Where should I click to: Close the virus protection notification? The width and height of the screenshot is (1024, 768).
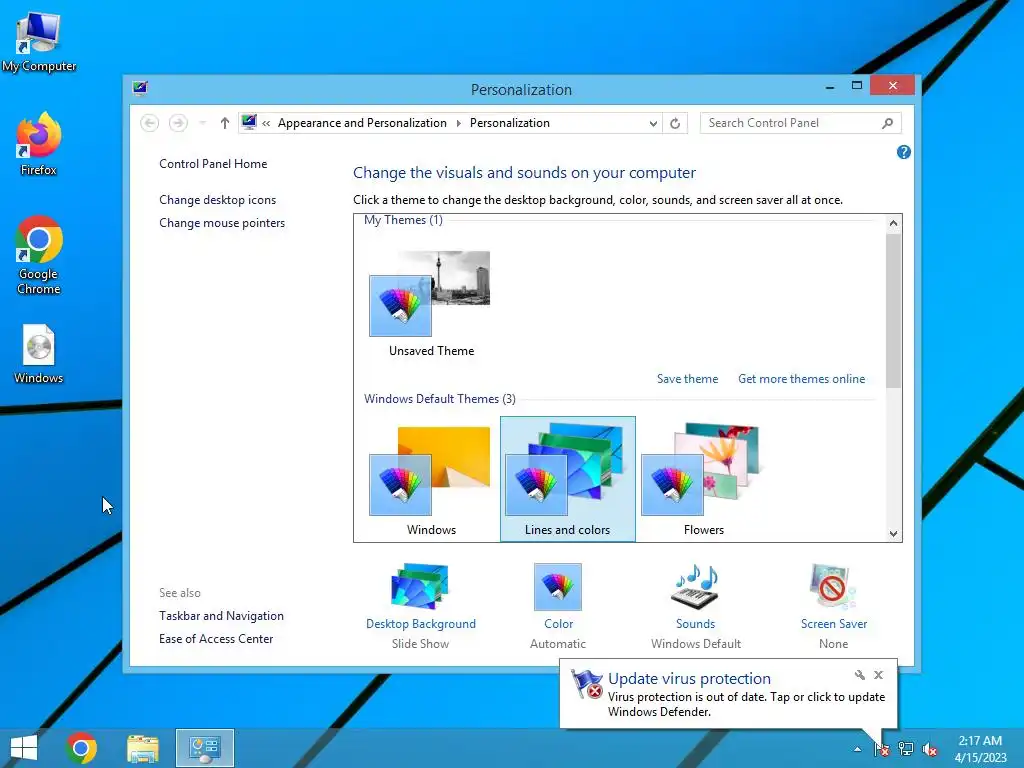click(878, 675)
